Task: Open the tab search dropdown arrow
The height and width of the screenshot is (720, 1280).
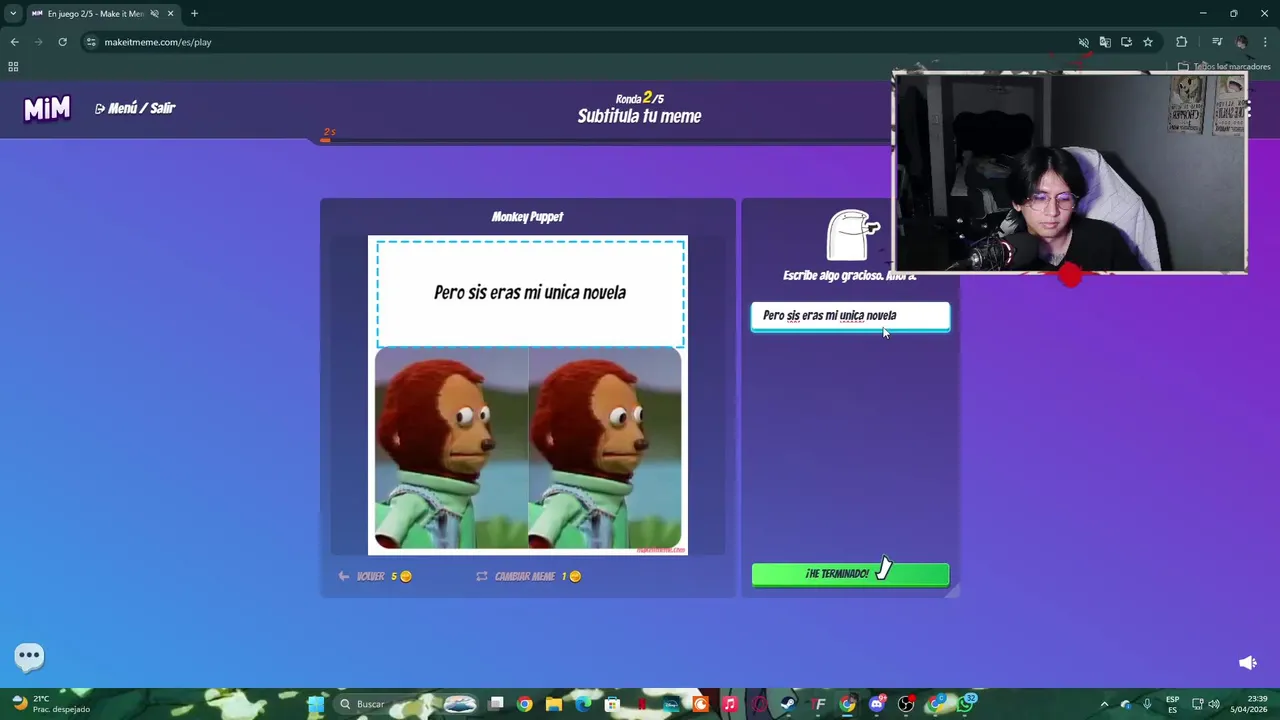Action: [13, 14]
